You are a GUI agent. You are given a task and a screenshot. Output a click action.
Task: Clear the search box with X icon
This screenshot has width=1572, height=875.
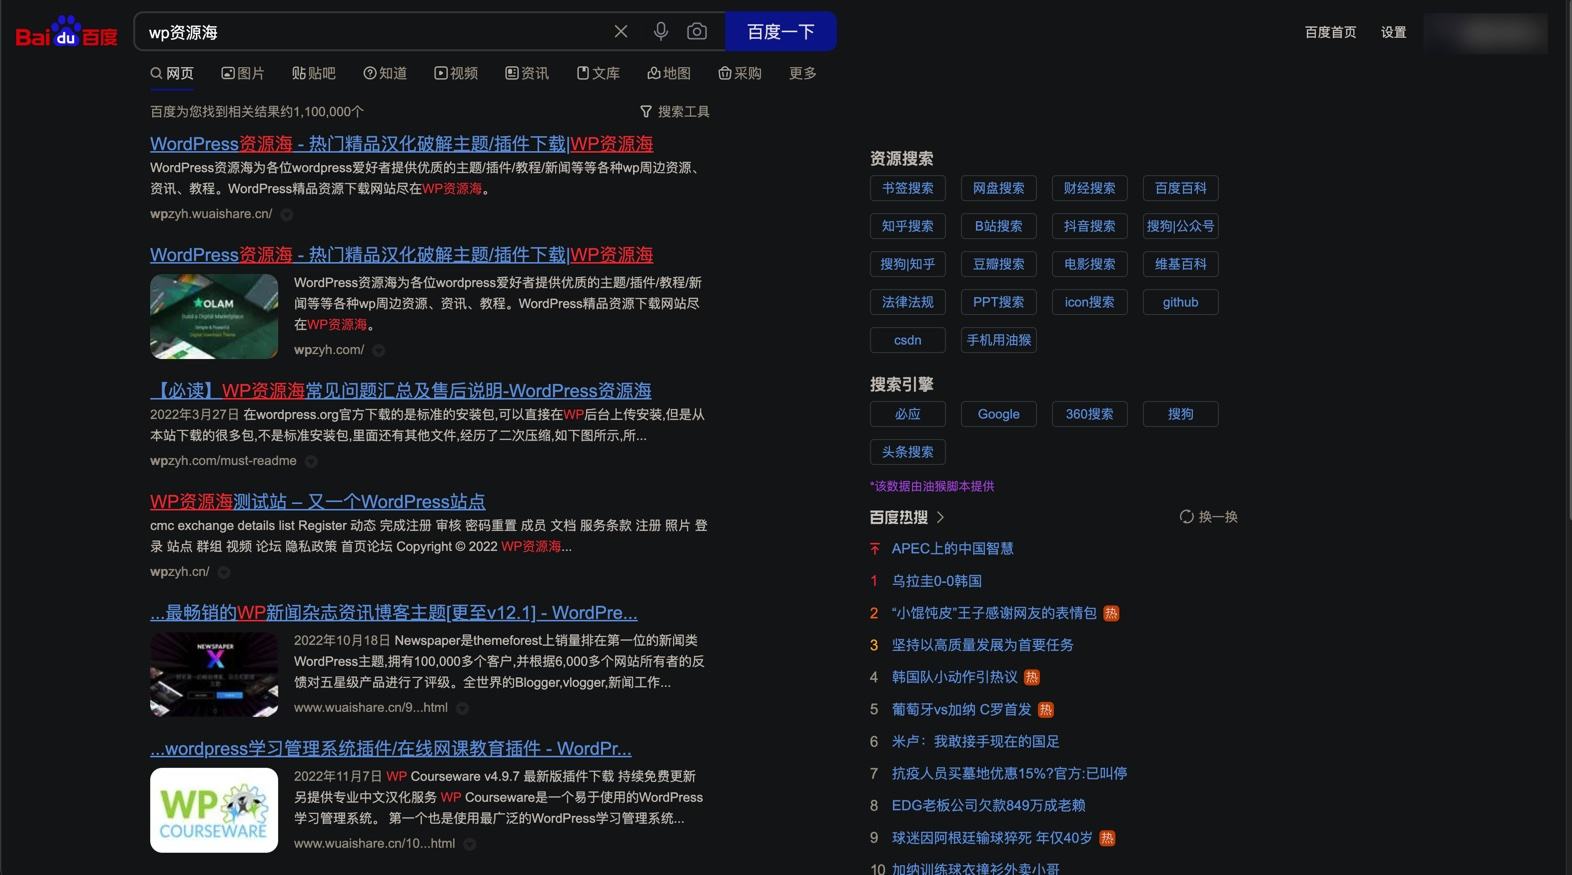[621, 32]
